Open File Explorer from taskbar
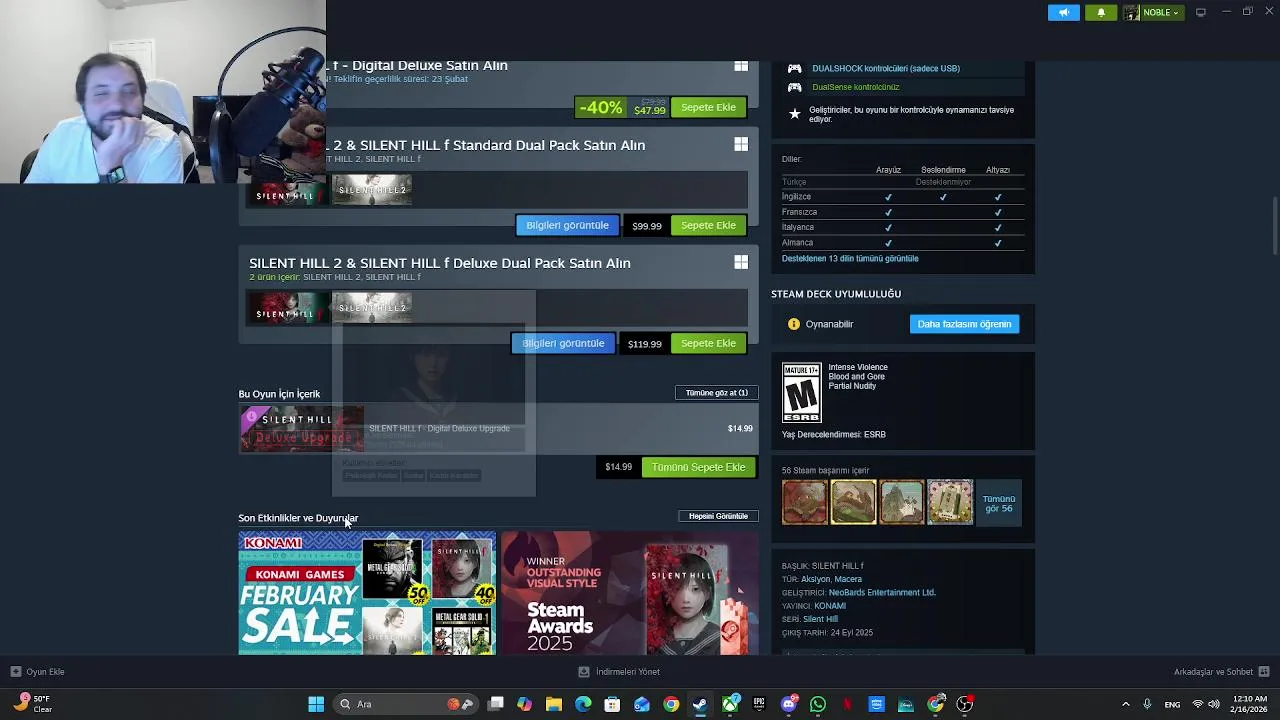The width and height of the screenshot is (1280, 720). 553,704
